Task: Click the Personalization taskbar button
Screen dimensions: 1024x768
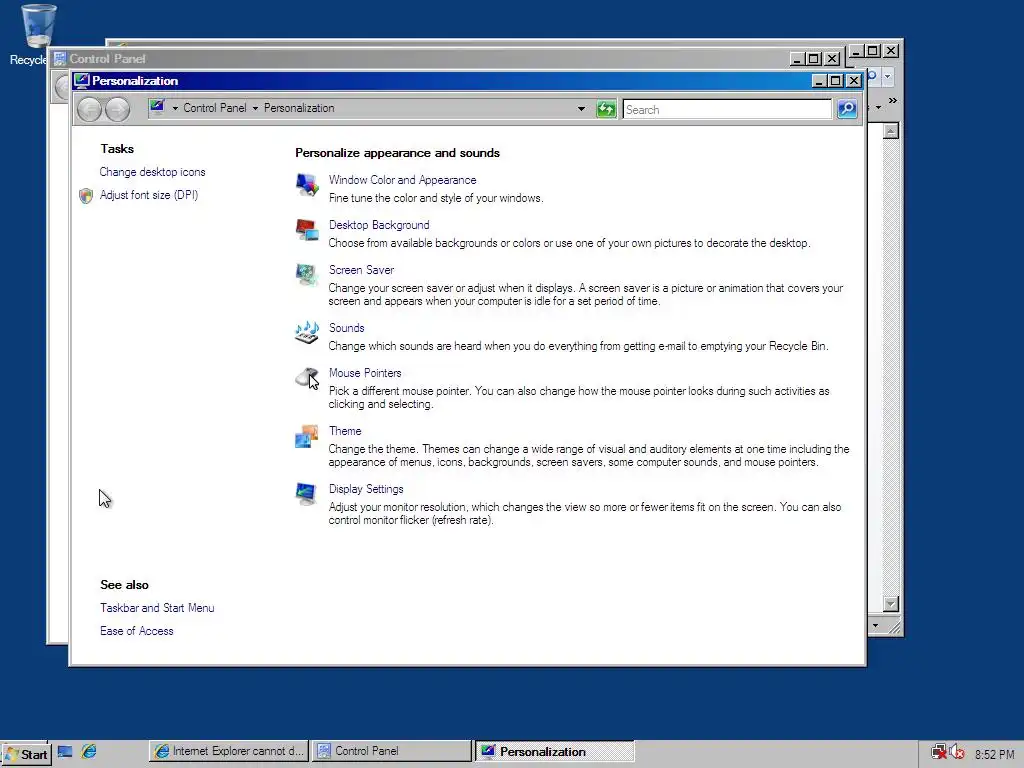Action: coord(554,751)
